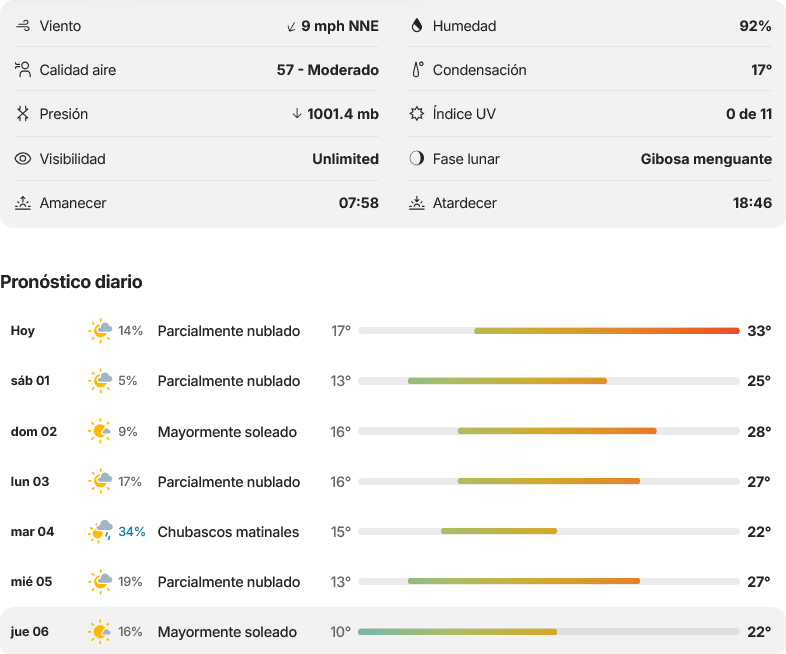The width and height of the screenshot is (786, 654).
Task: Open dom 02 Mayormente soleado forecast
Action: pyautogui.click(x=393, y=431)
